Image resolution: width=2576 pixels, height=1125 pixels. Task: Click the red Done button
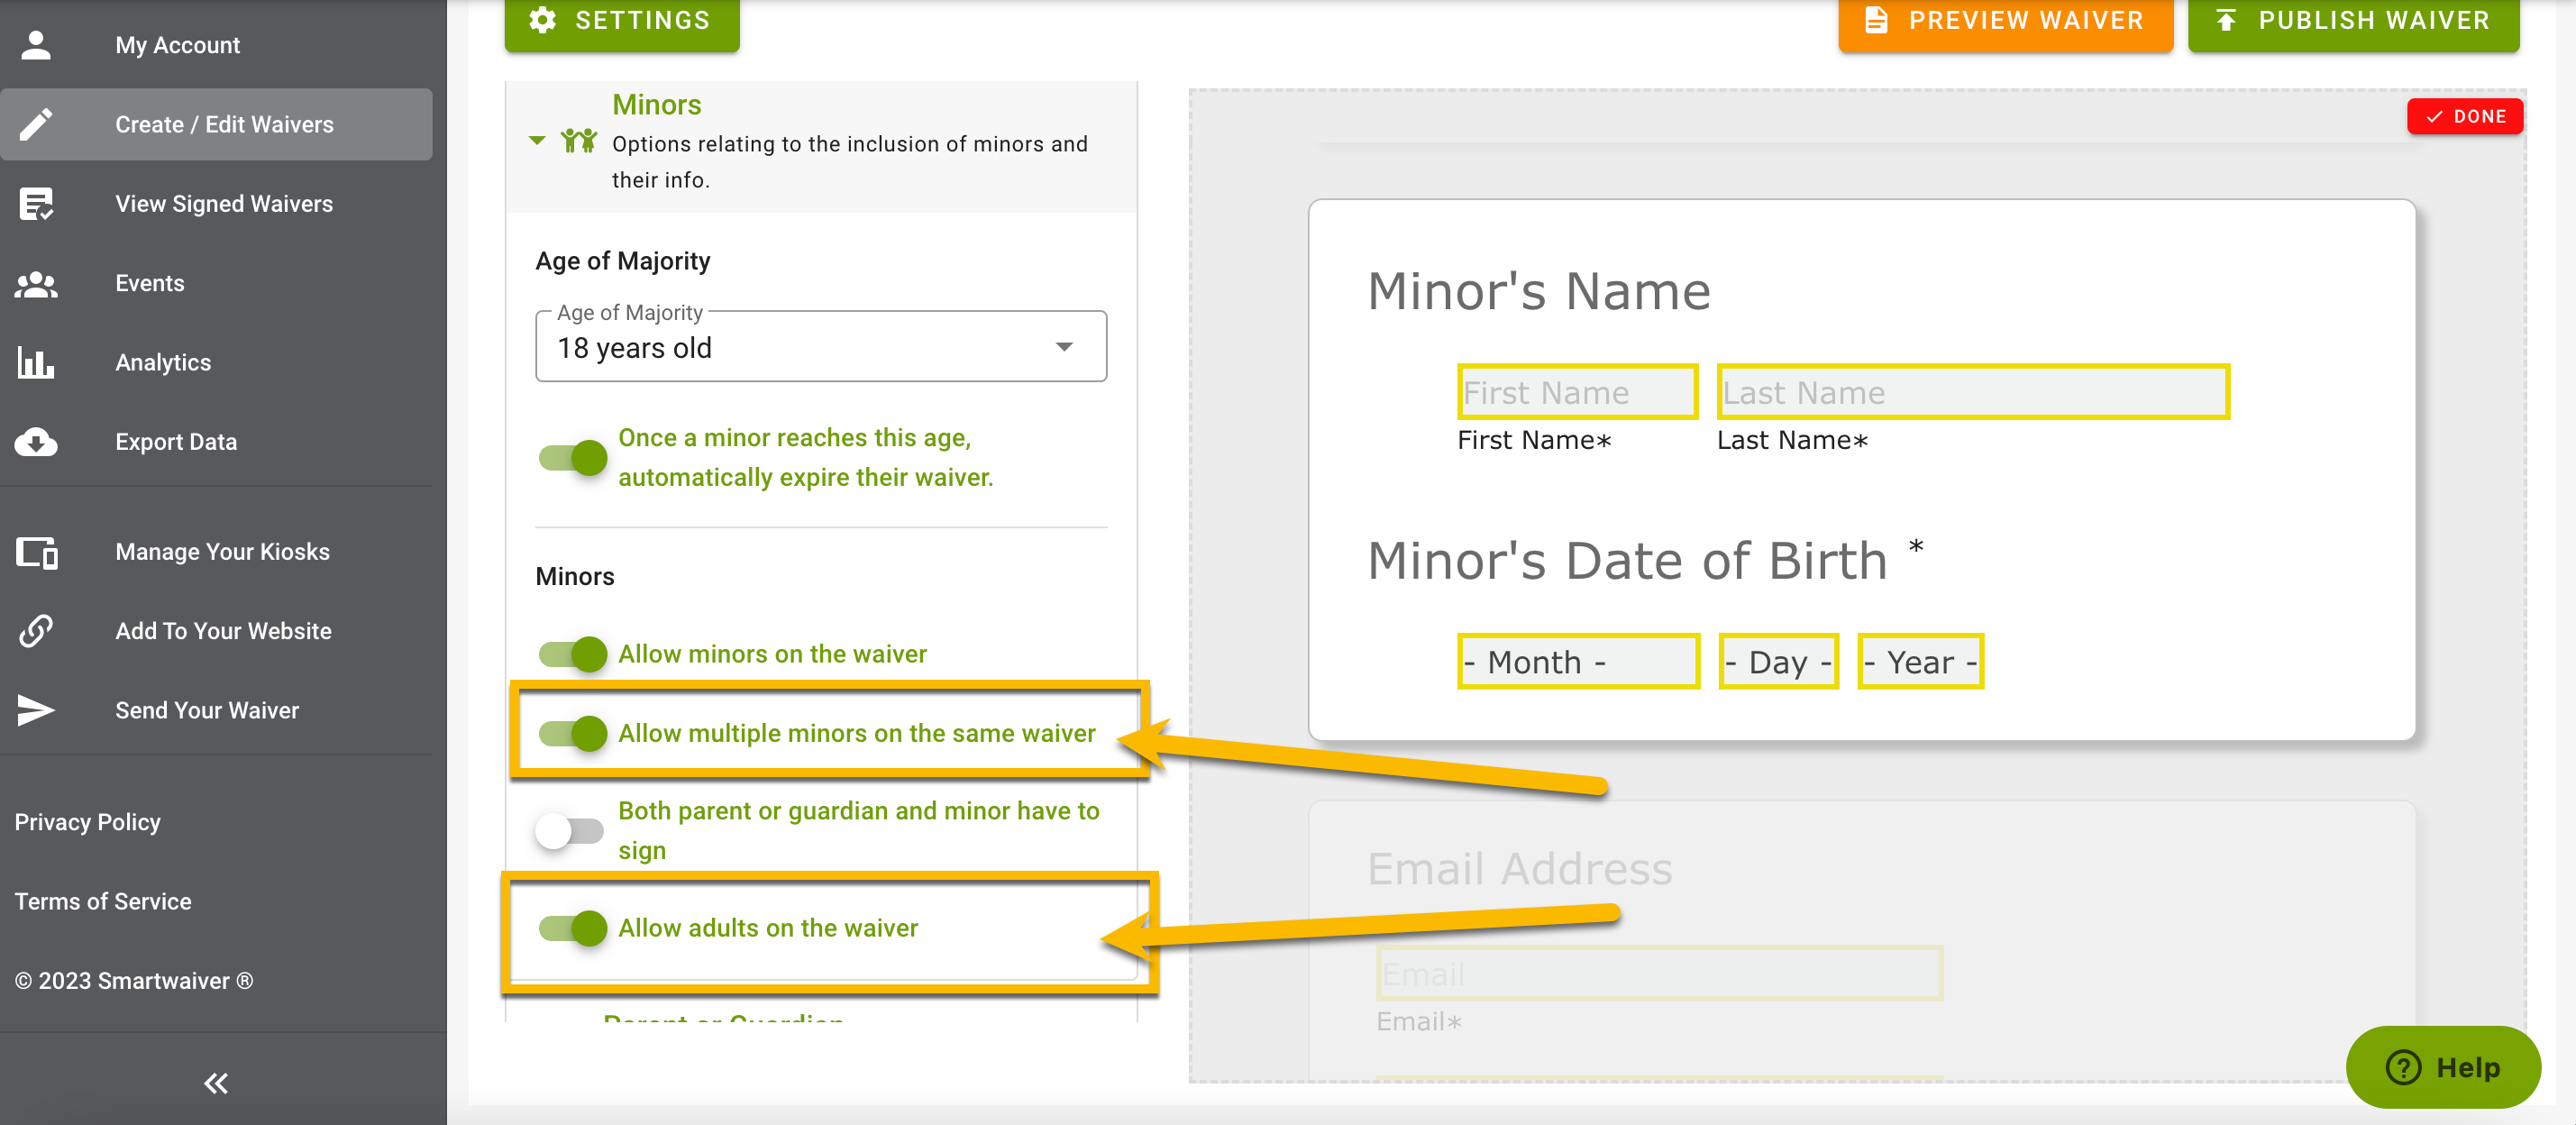[x=2465, y=116]
